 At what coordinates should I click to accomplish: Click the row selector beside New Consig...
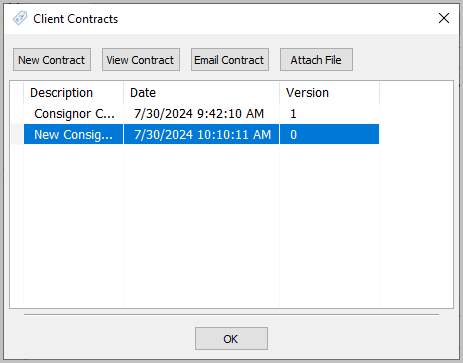tap(17, 134)
